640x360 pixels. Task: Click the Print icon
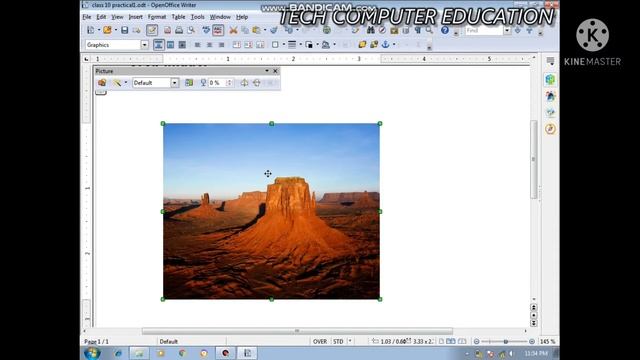(179, 30)
